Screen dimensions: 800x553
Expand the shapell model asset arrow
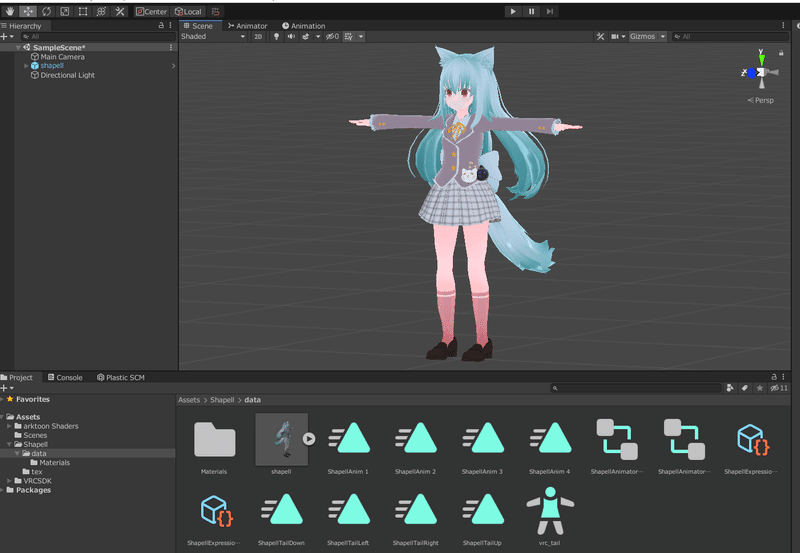click(x=309, y=439)
